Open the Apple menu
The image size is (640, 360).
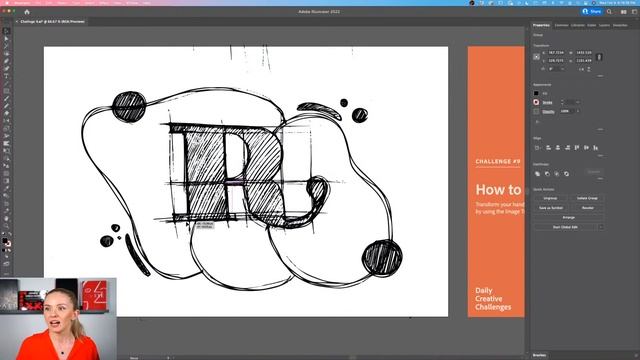7,2
